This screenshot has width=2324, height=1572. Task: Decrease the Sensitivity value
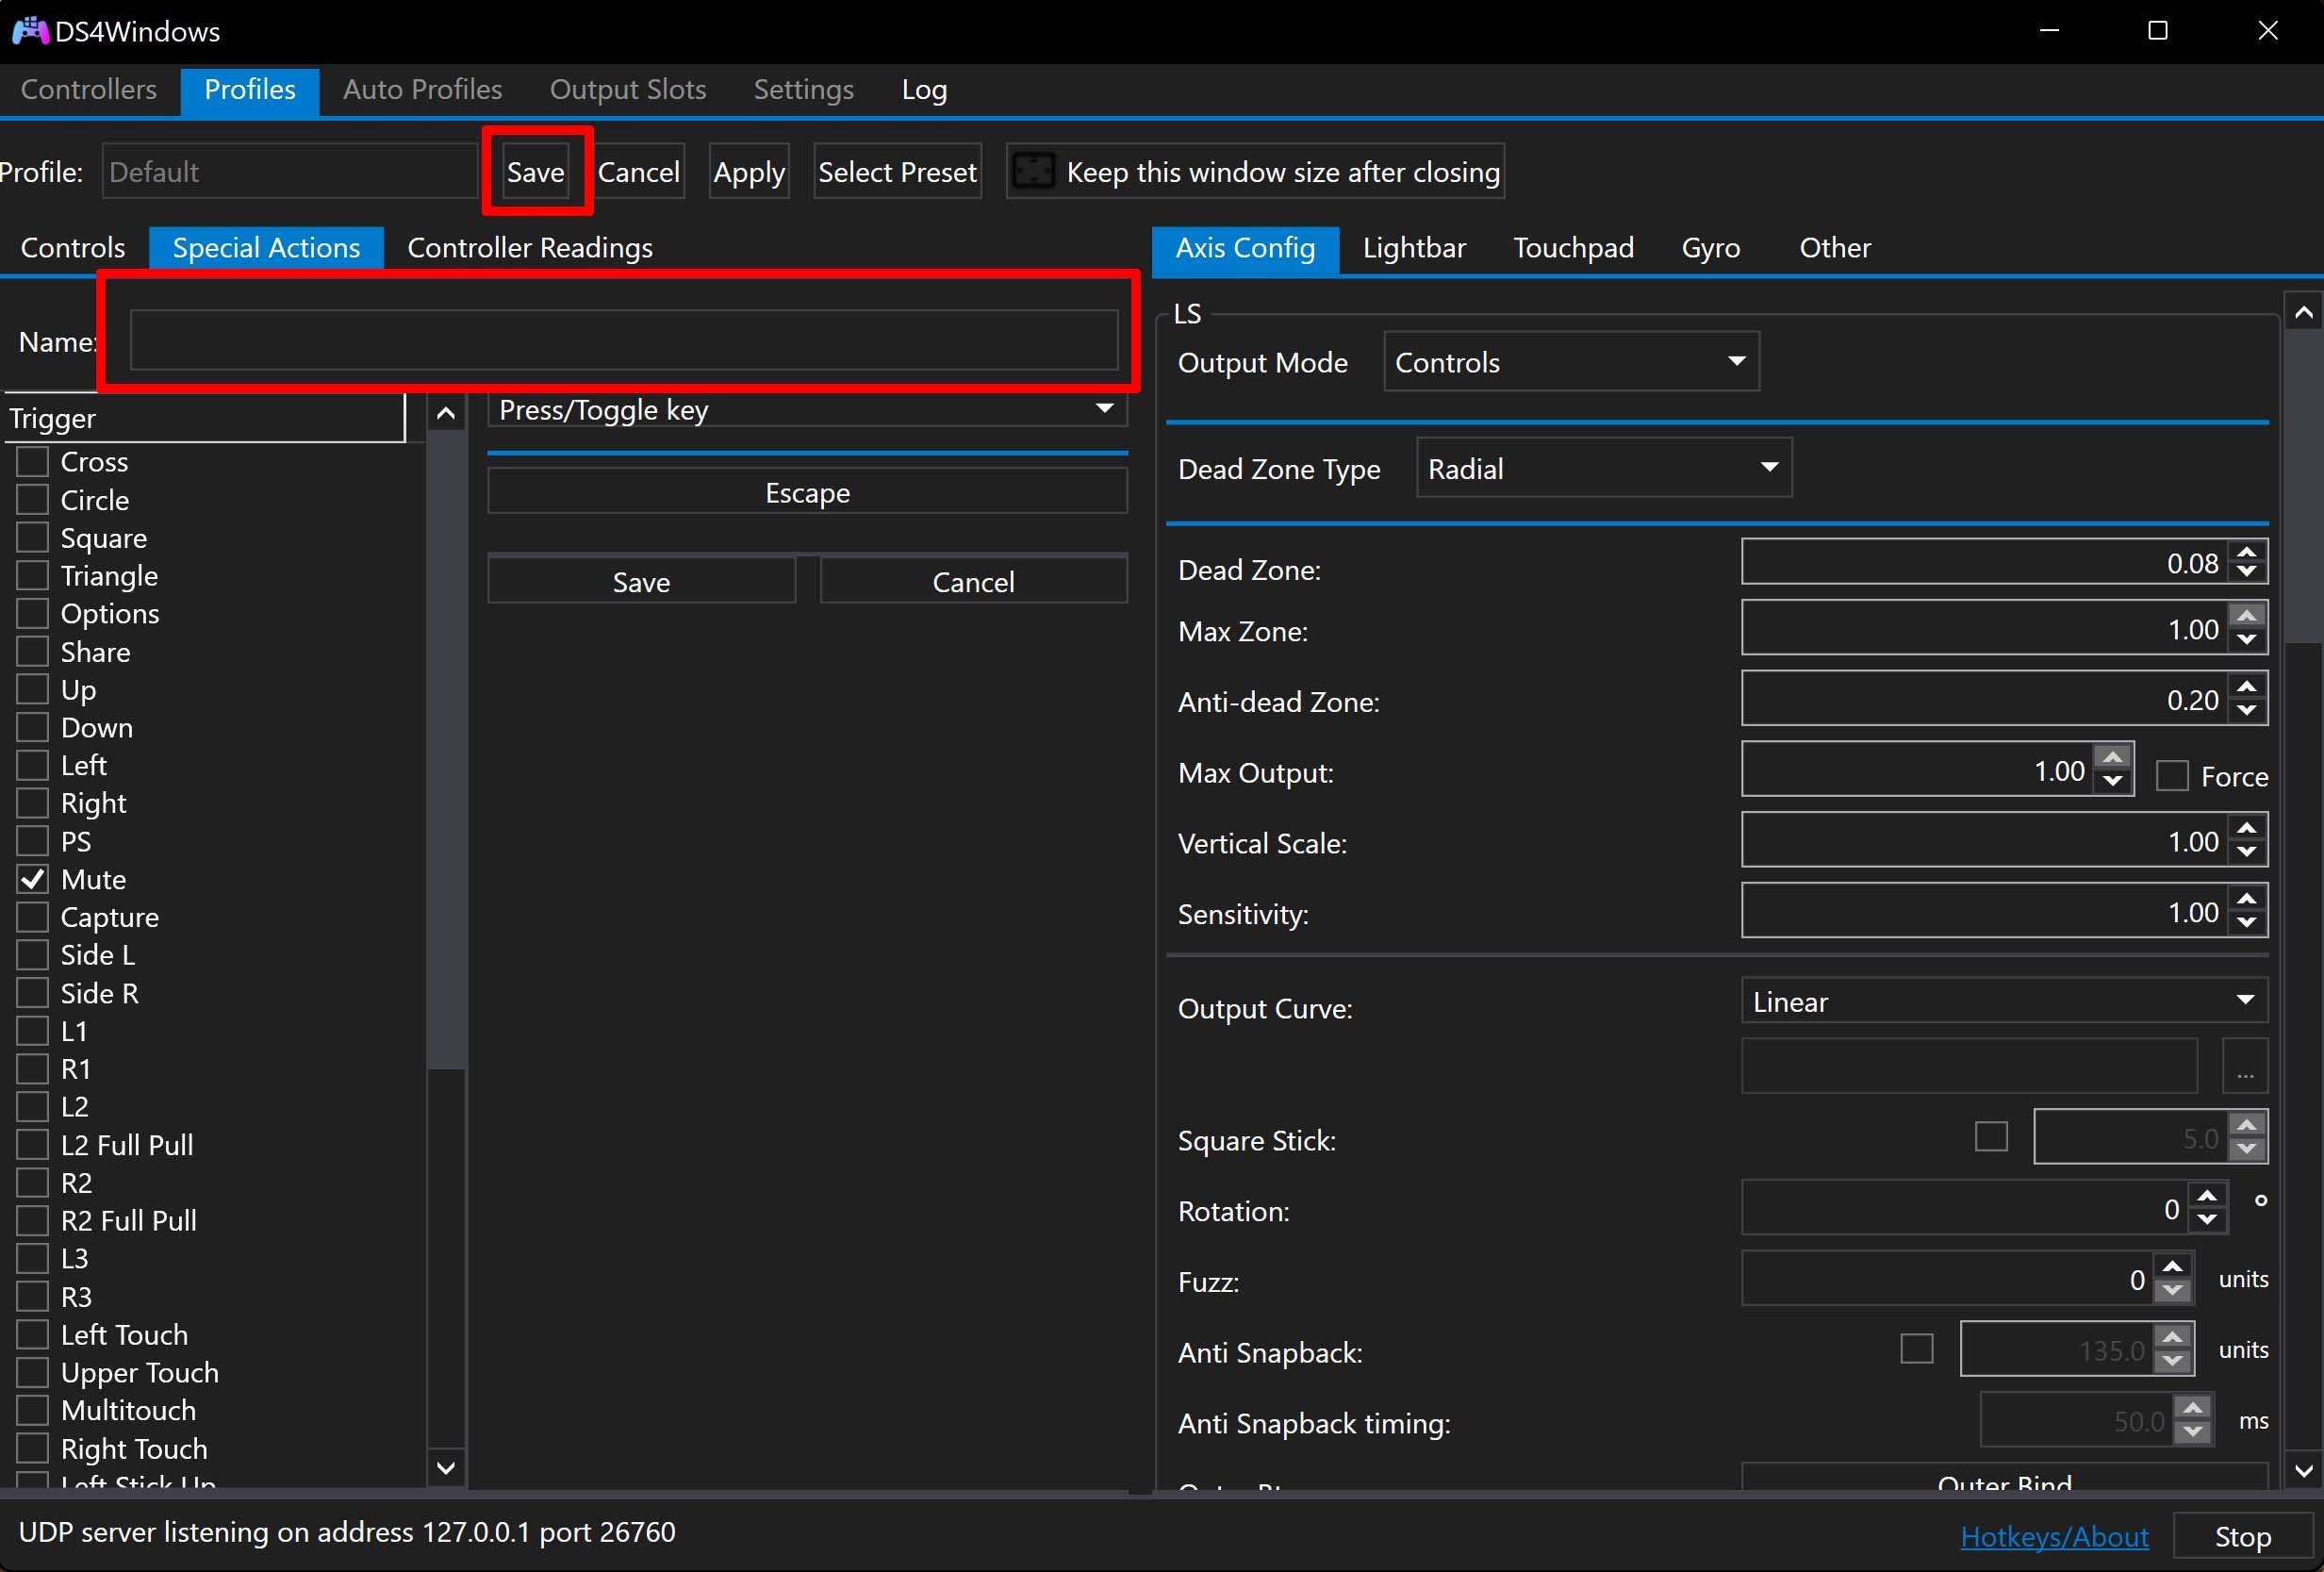[x=2247, y=922]
